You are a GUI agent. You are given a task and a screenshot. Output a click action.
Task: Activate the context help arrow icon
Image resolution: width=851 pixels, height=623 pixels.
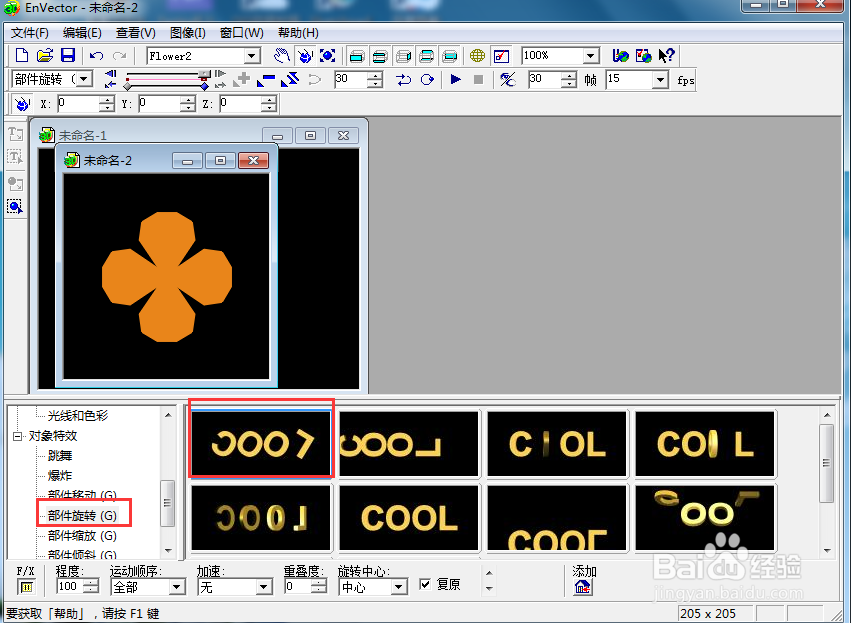pyautogui.click(x=666, y=55)
